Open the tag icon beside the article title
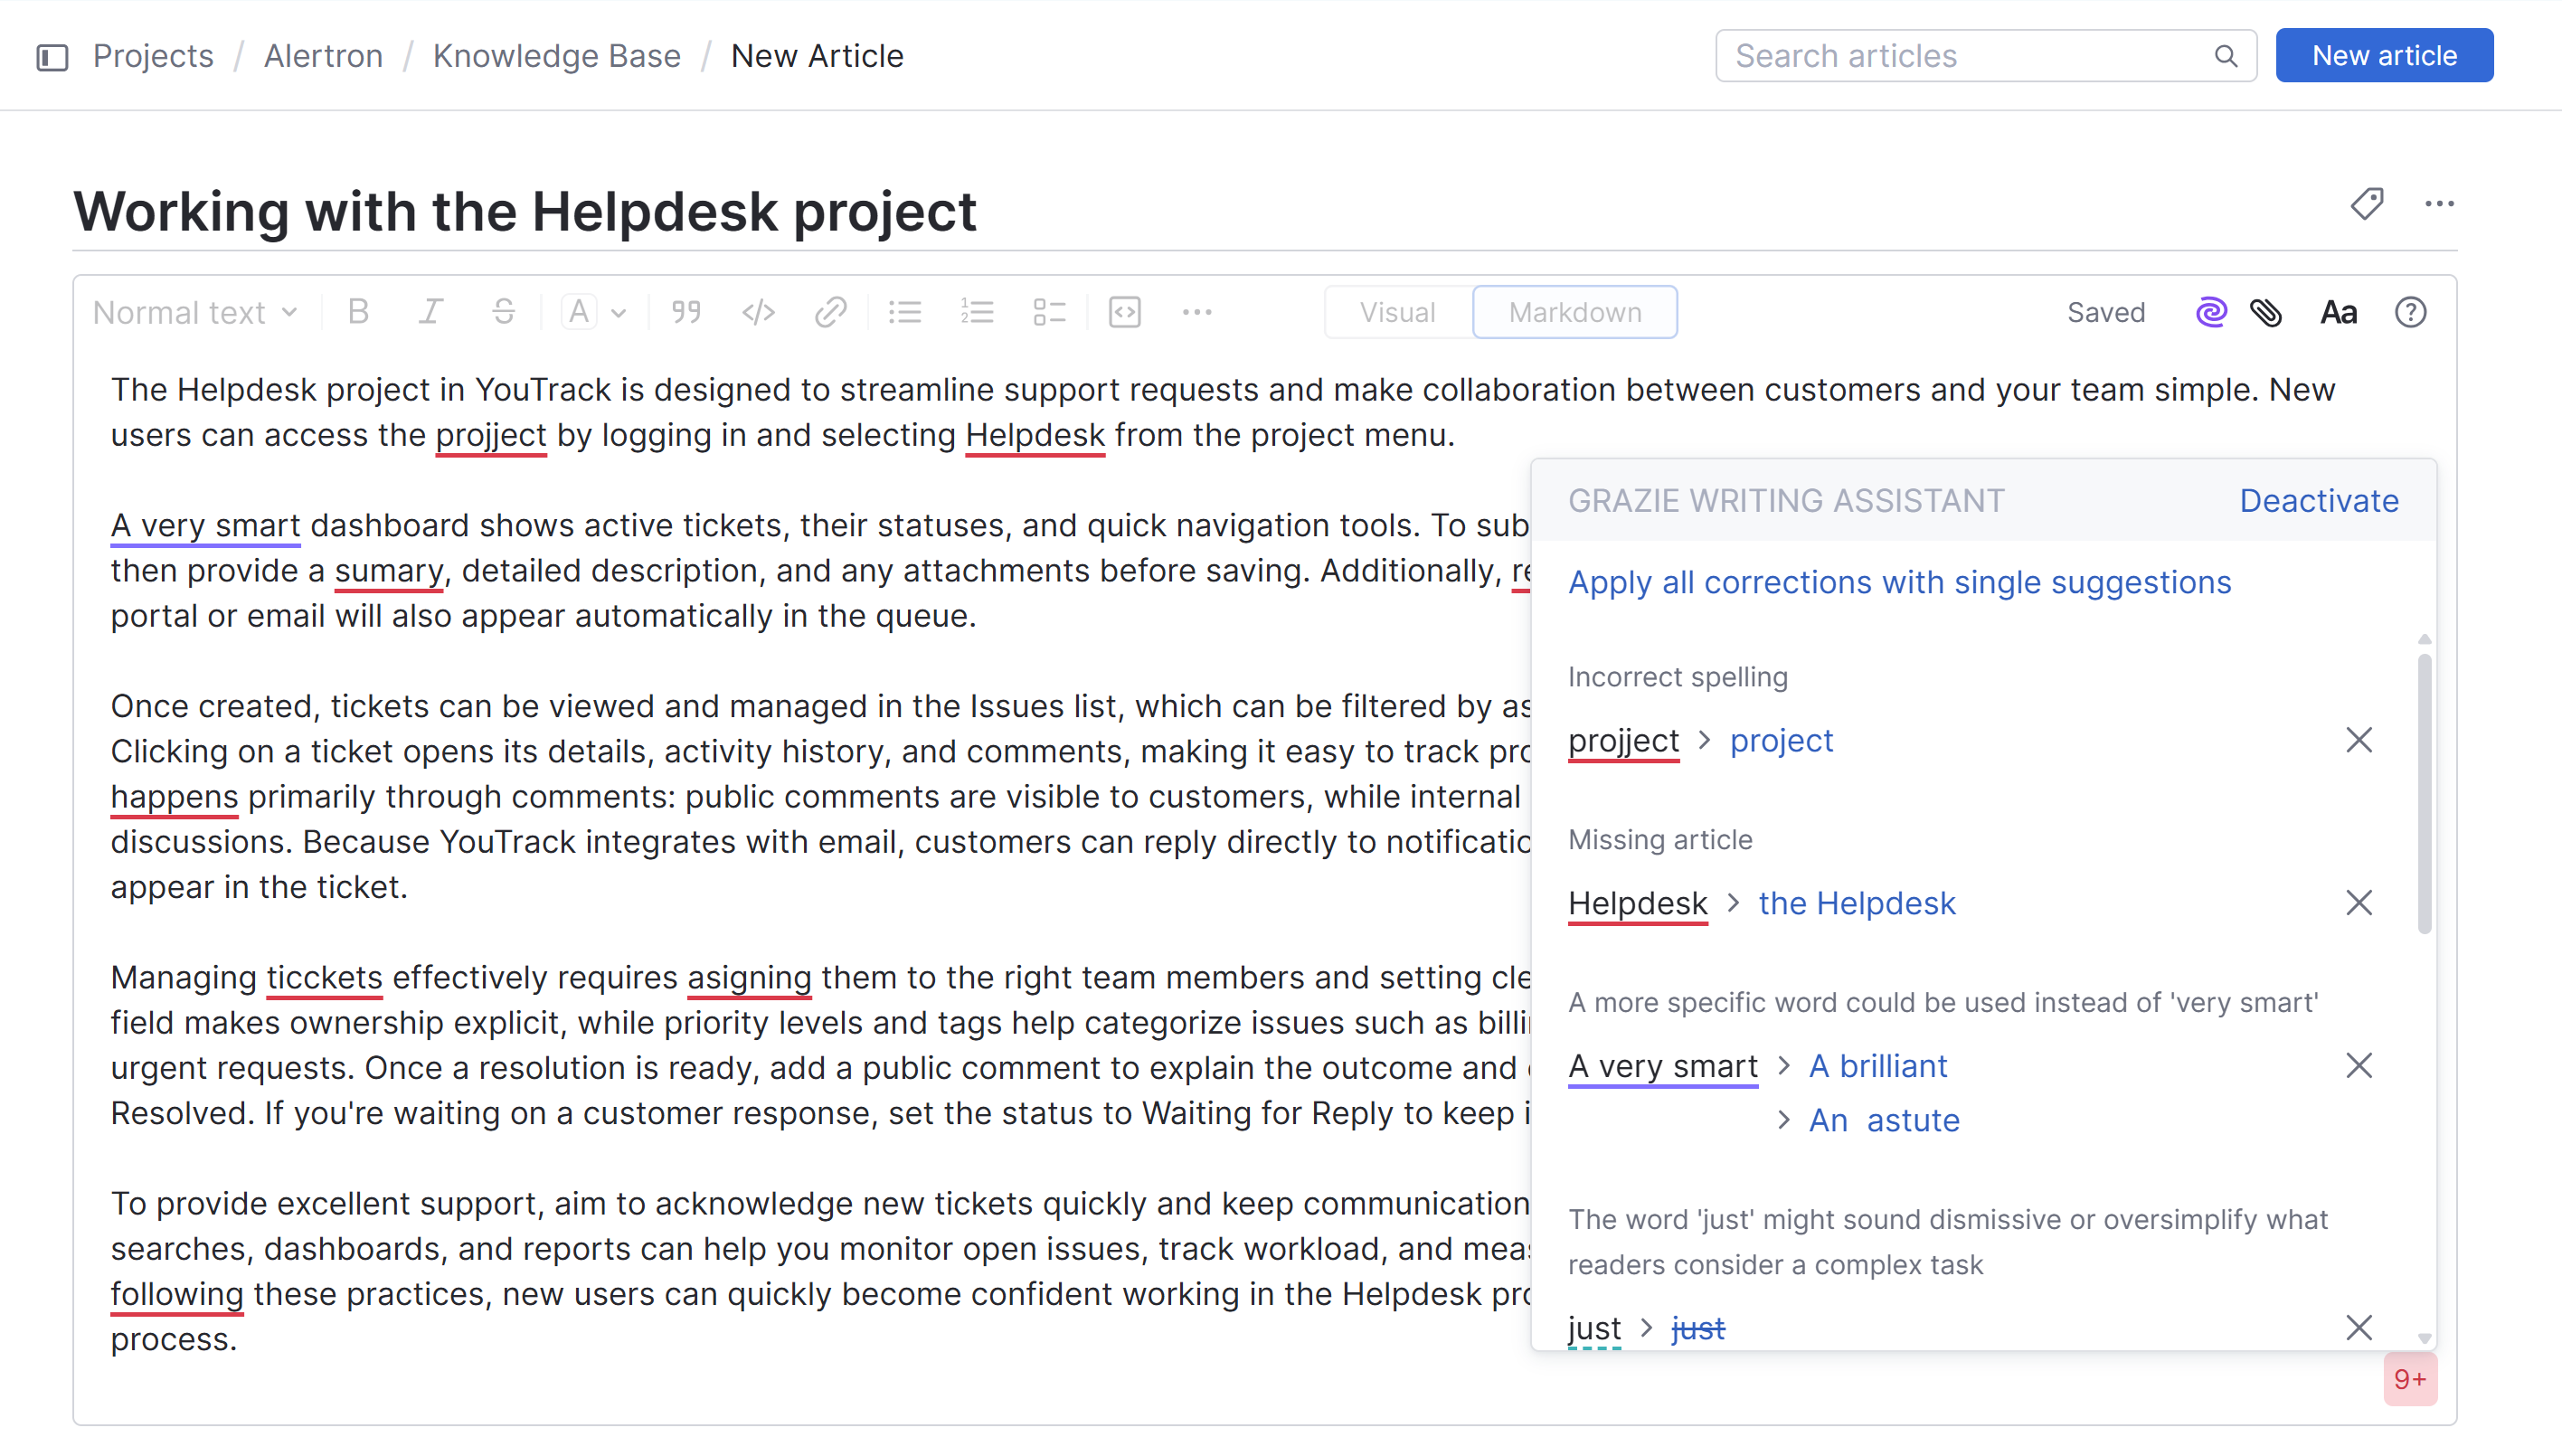The height and width of the screenshot is (1456, 2562). pyautogui.click(x=2367, y=204)
